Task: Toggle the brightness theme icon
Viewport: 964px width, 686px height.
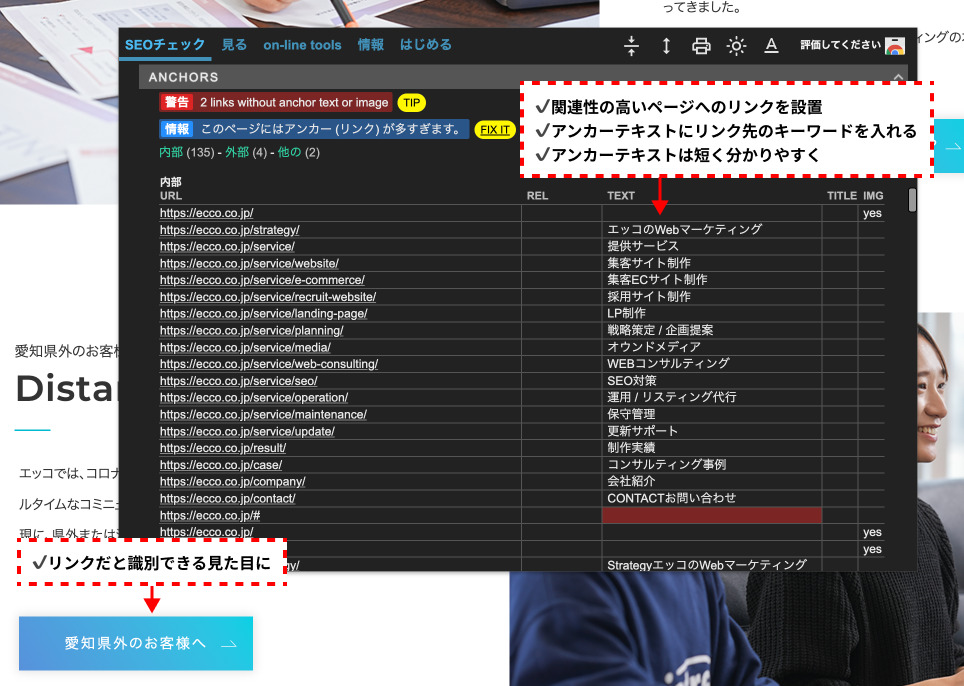Action: 736,46
